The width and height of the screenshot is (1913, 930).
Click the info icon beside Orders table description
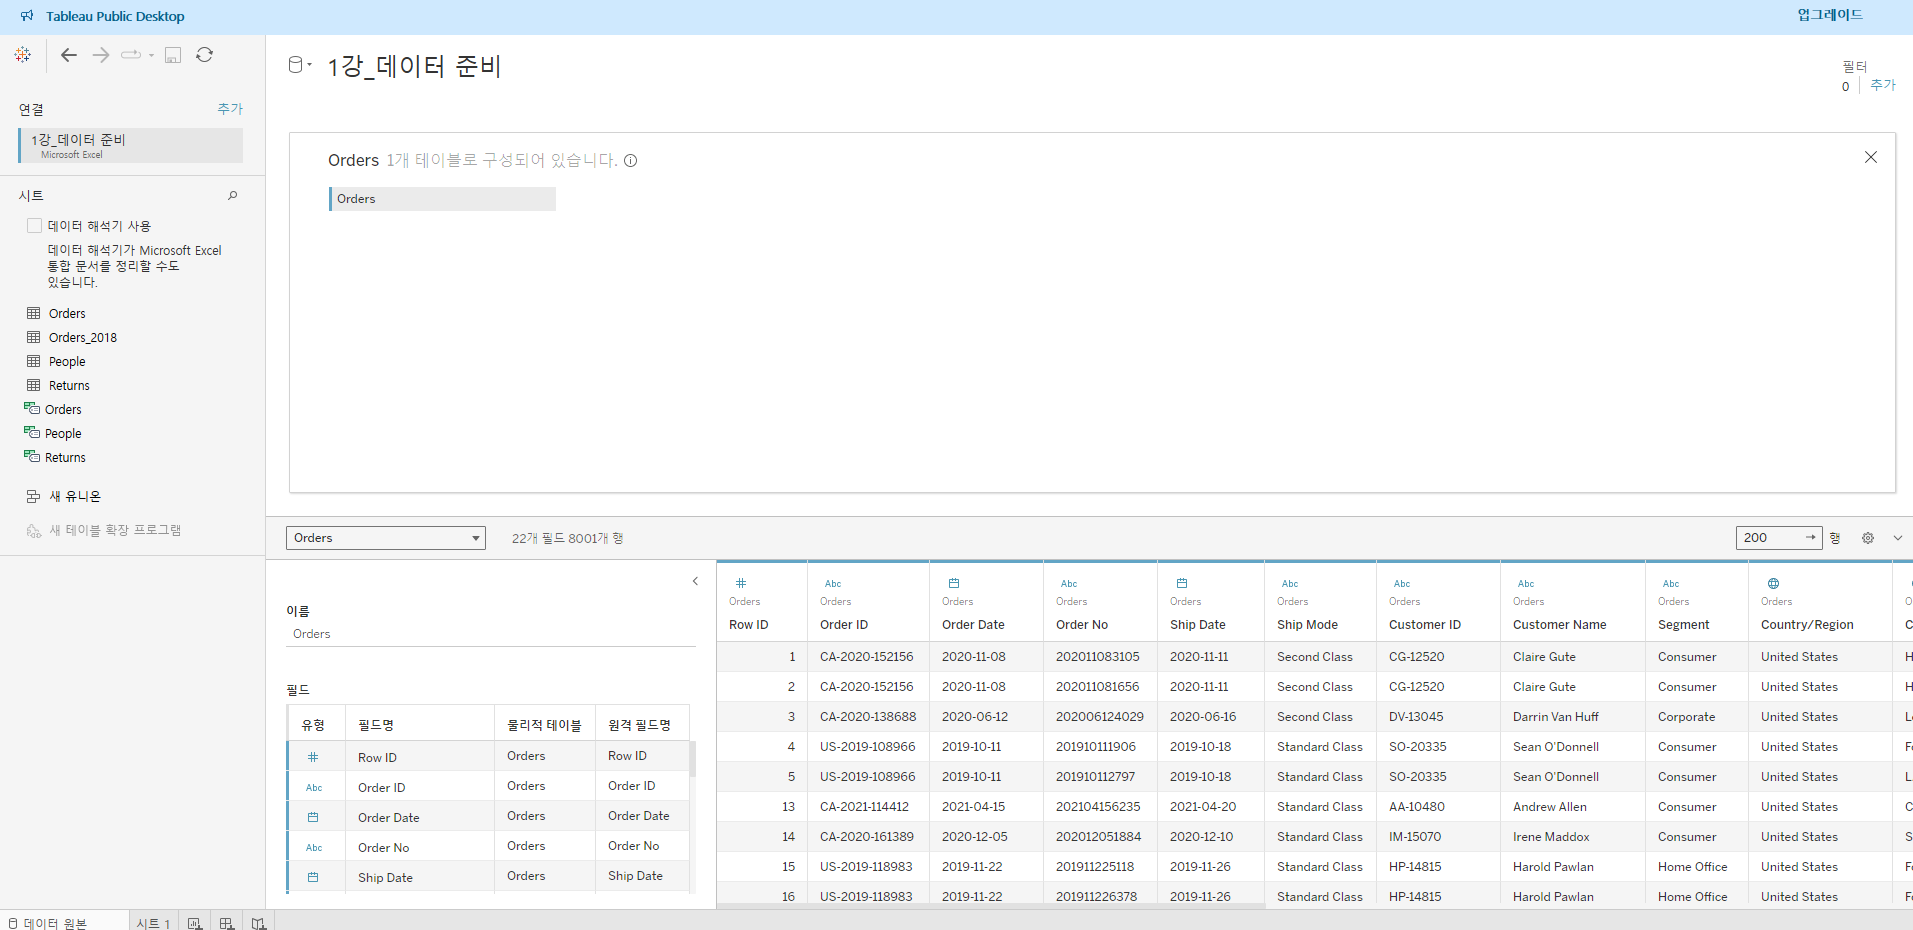pyautogui.click(x=631, y=161)
